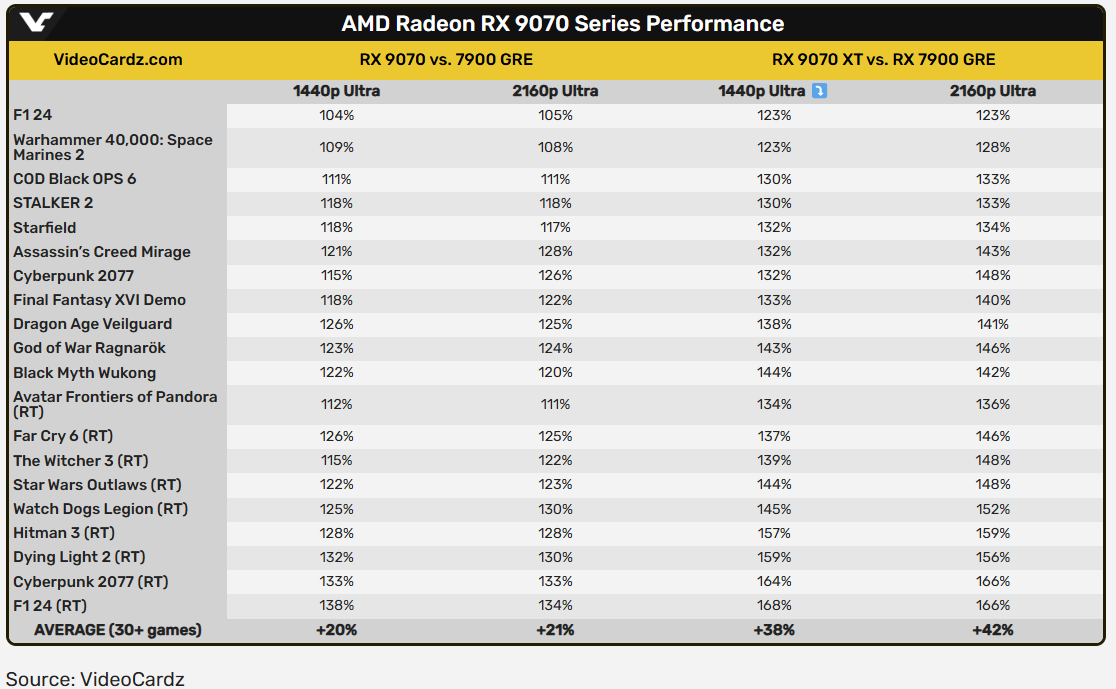
Task: Click the 168% value in the F1 24 (RT) row
Action: tap(774, 605)
